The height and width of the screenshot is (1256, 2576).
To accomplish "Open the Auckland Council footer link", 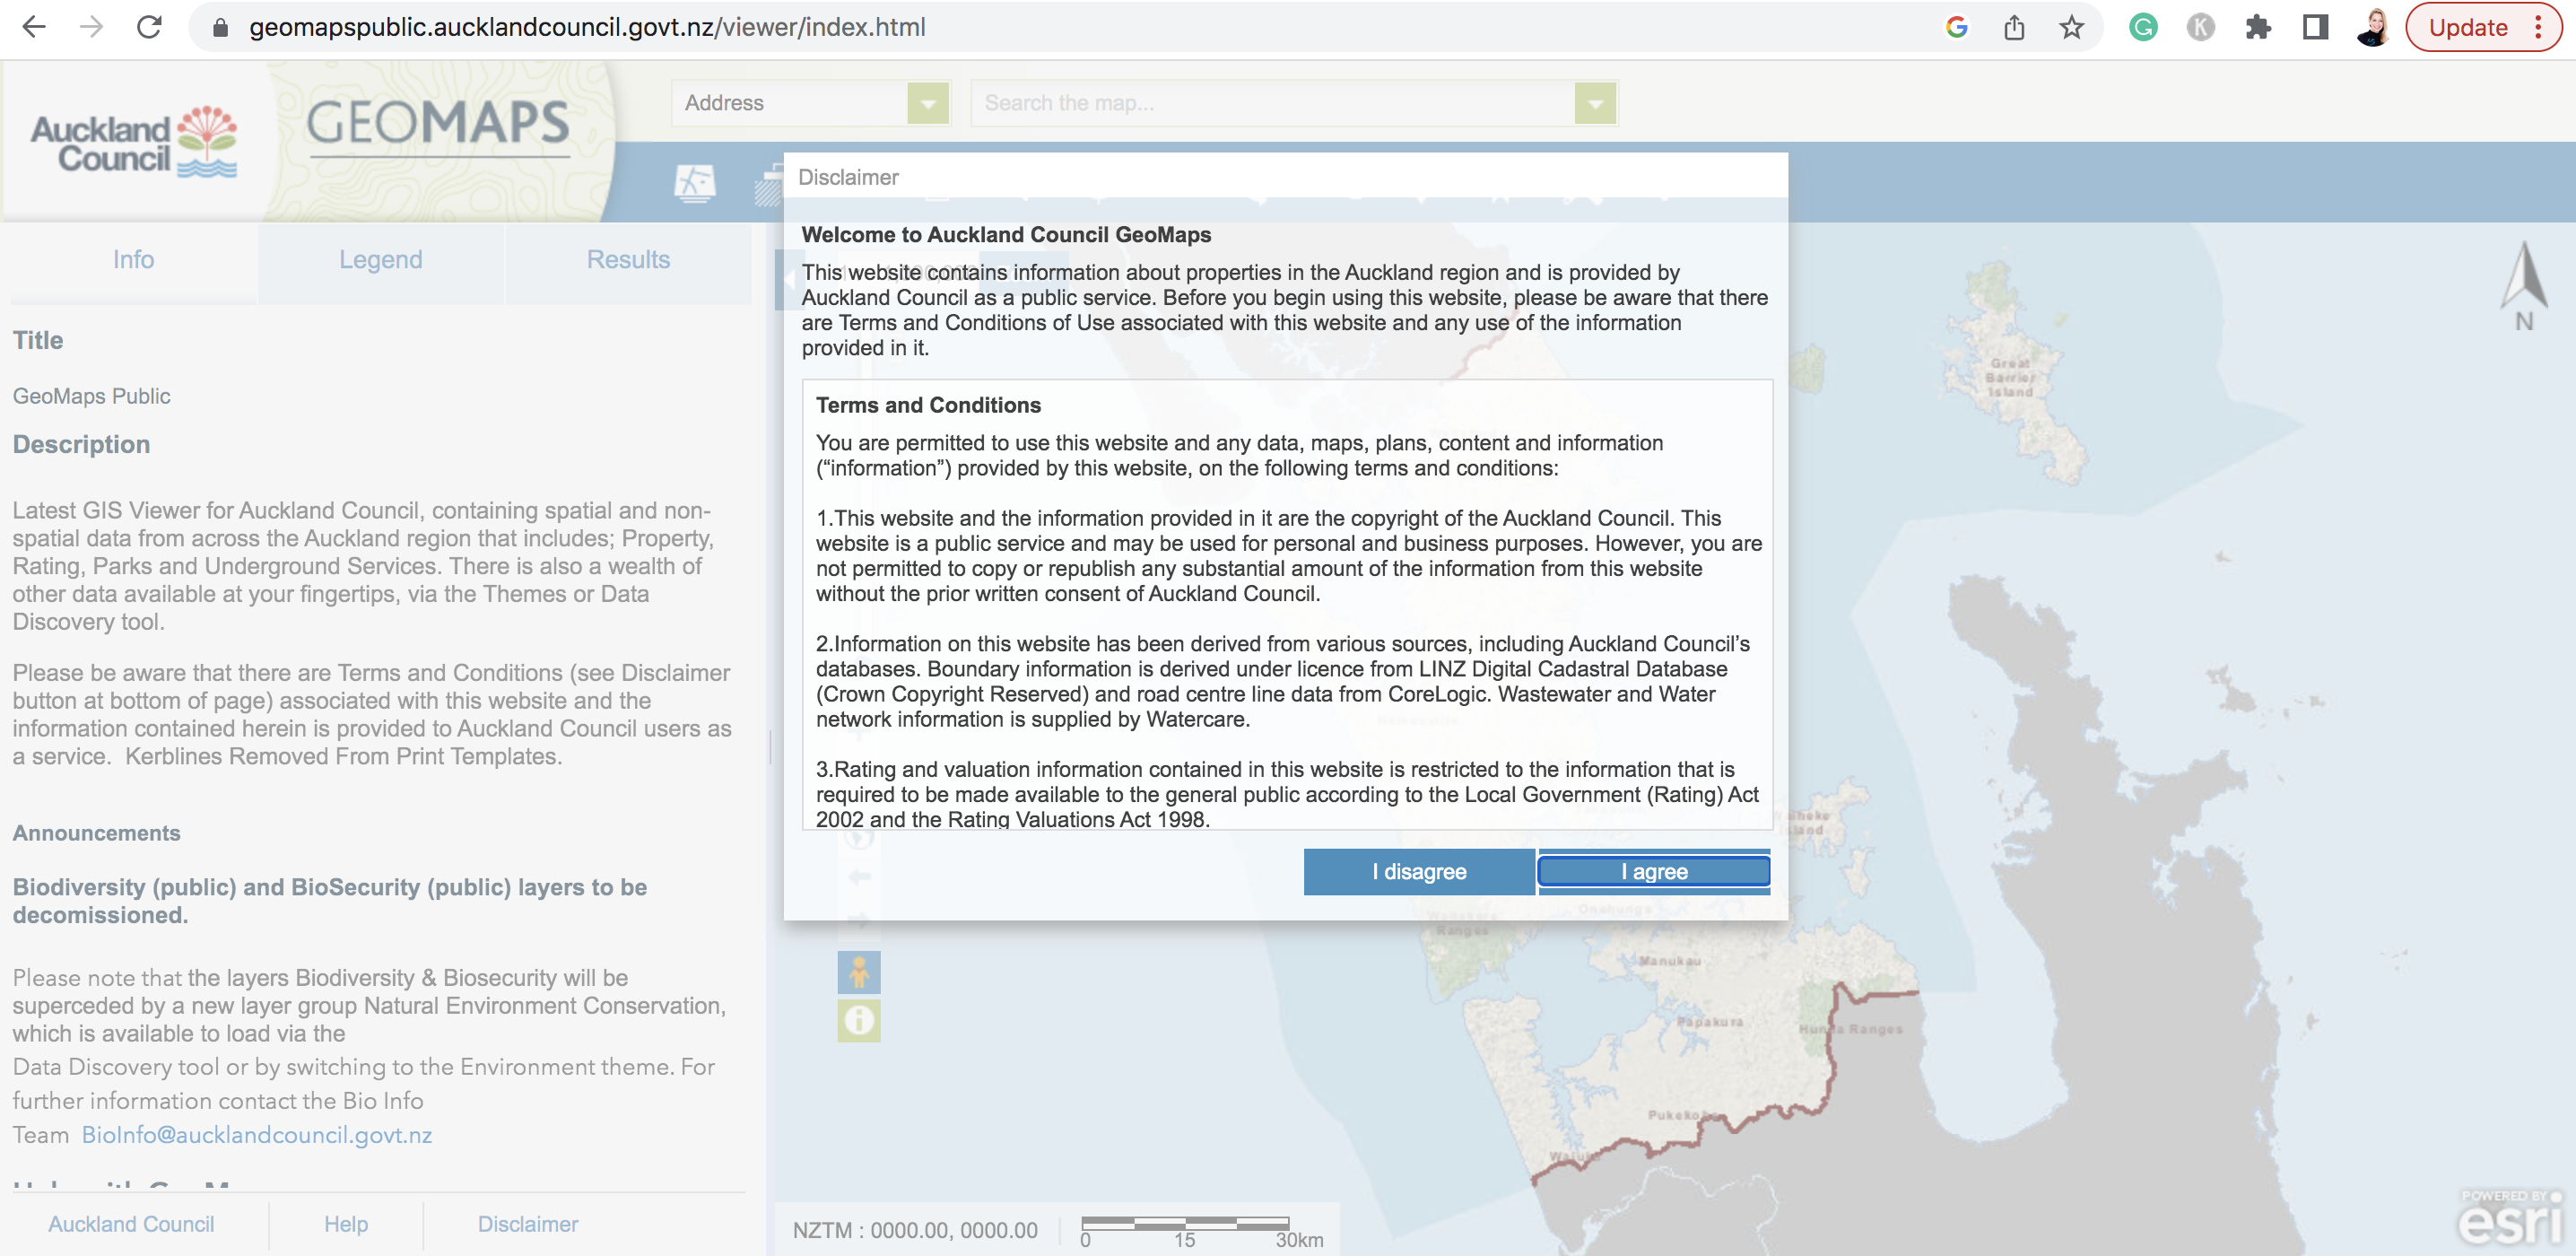I will pos(131,1224).
